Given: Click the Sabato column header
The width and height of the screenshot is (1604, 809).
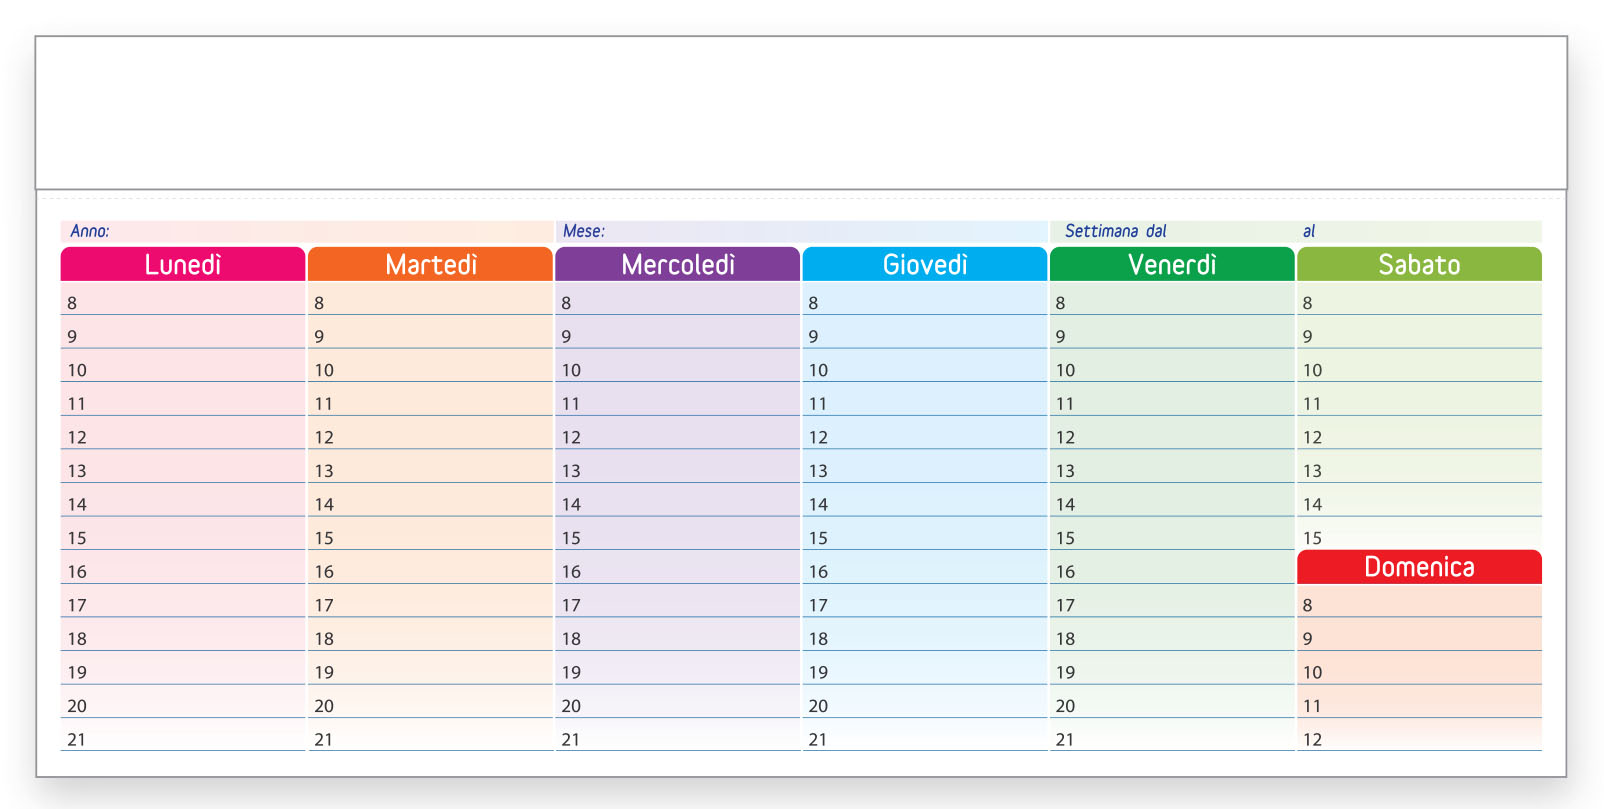Looking at the screenshot, I should point(1419,264).
